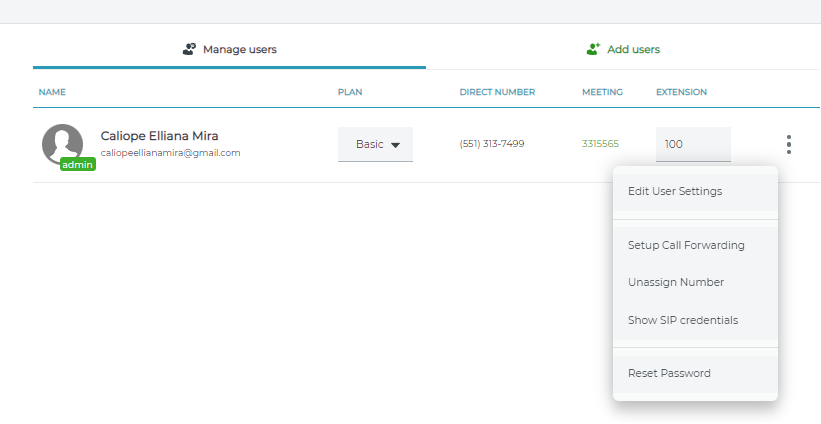Click Caliope's gray avatar picture
The height and width of the screenshot is (424, 821).
click(x=62, y=144)
